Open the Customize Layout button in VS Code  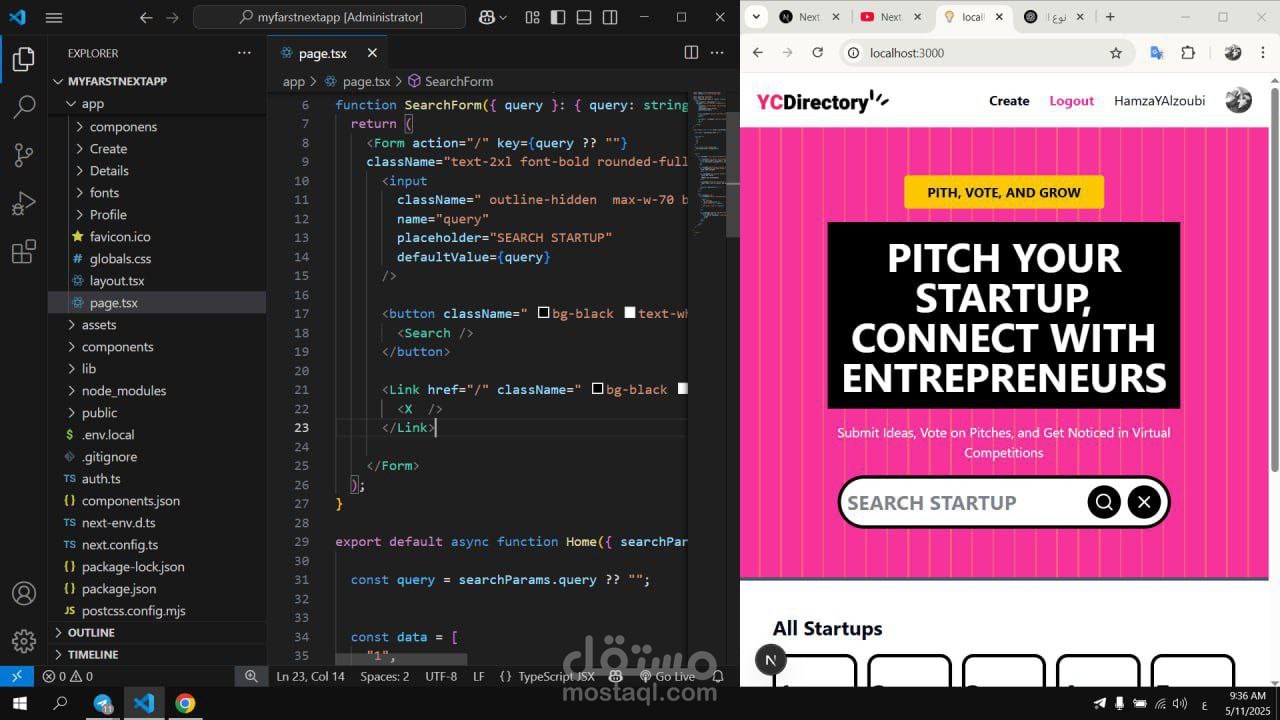click(532, 17)
